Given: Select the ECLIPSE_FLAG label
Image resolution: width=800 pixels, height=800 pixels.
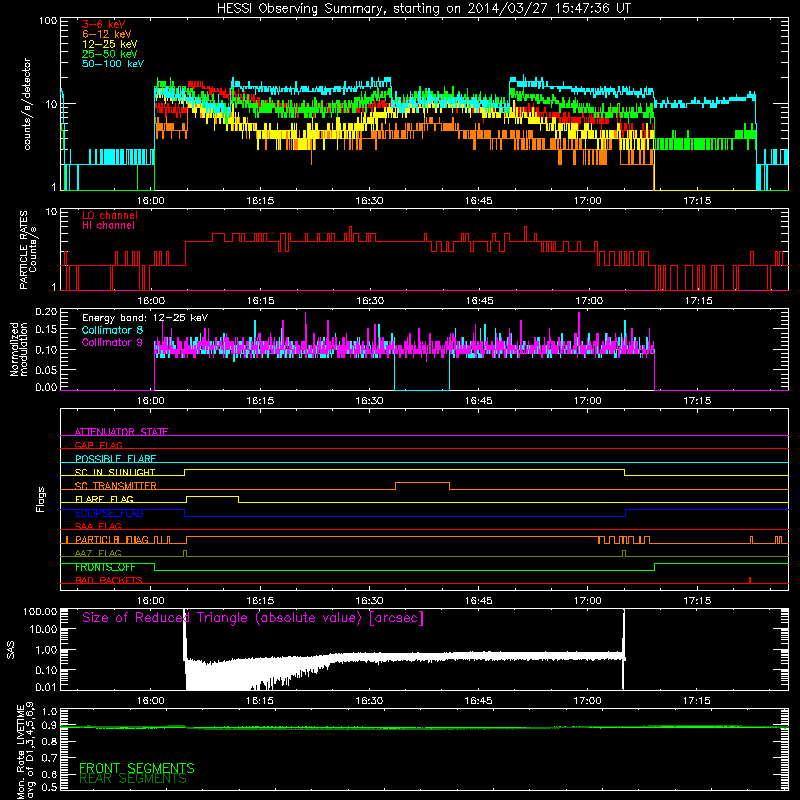Looking at the screenshot, I should click(109, 513).
